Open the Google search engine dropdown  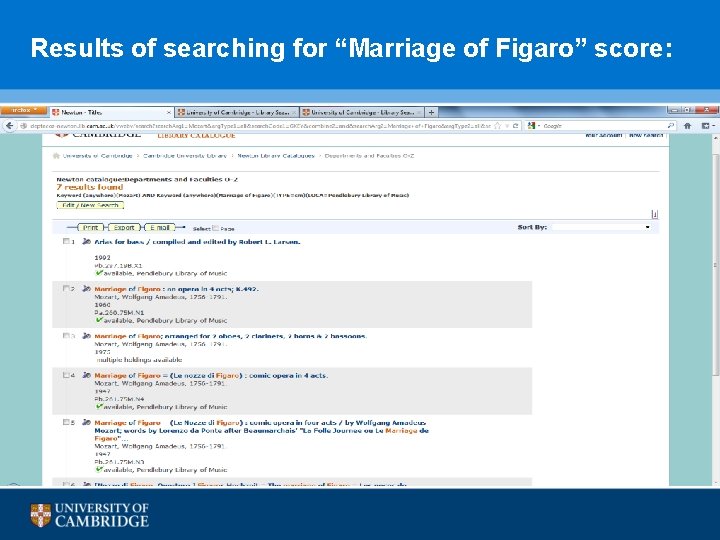[534, 126]
